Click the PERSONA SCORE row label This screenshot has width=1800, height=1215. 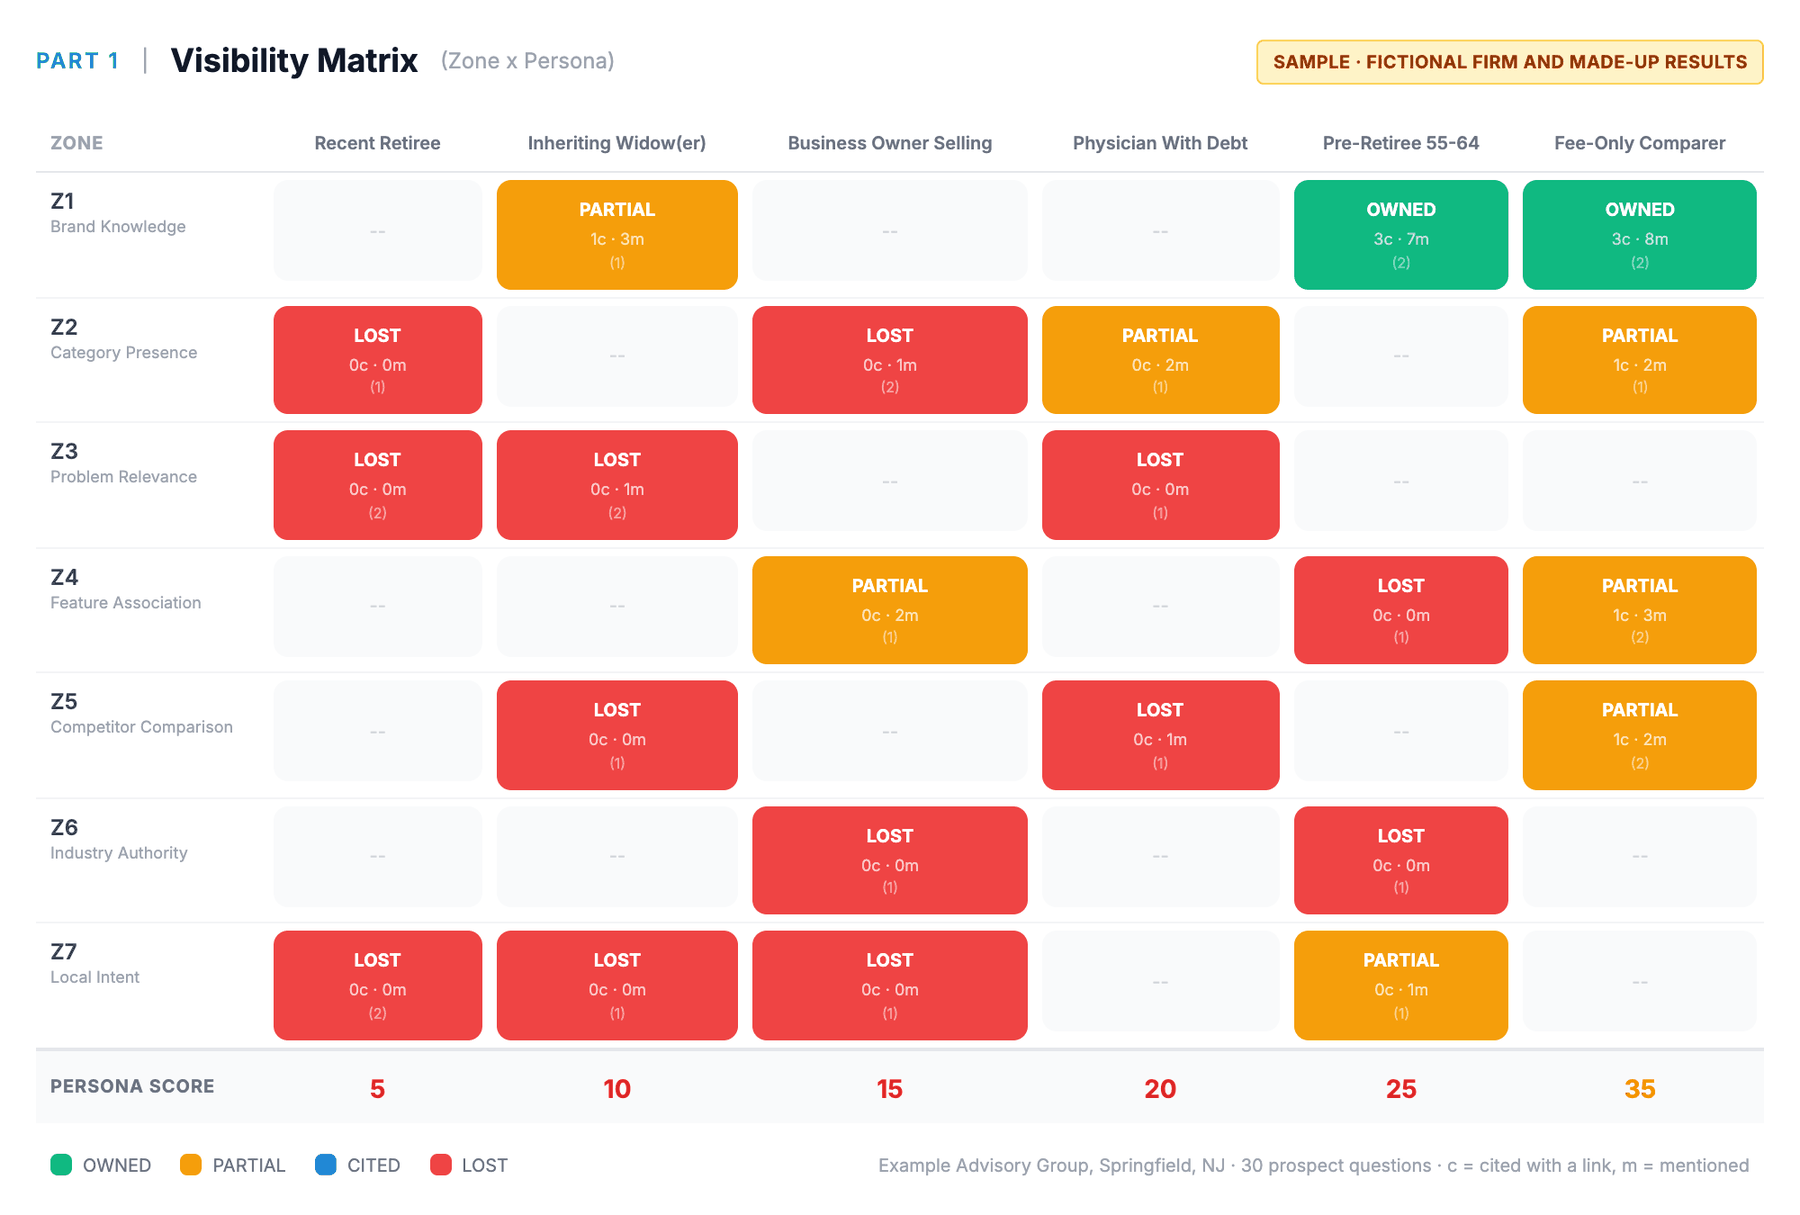click(132, 1086)
